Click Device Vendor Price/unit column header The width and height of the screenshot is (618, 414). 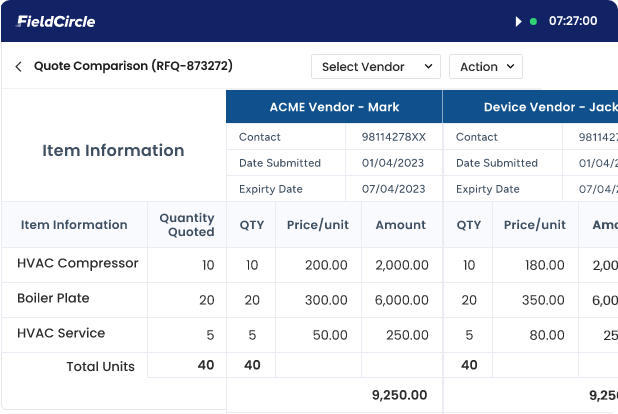coord(535,225)
